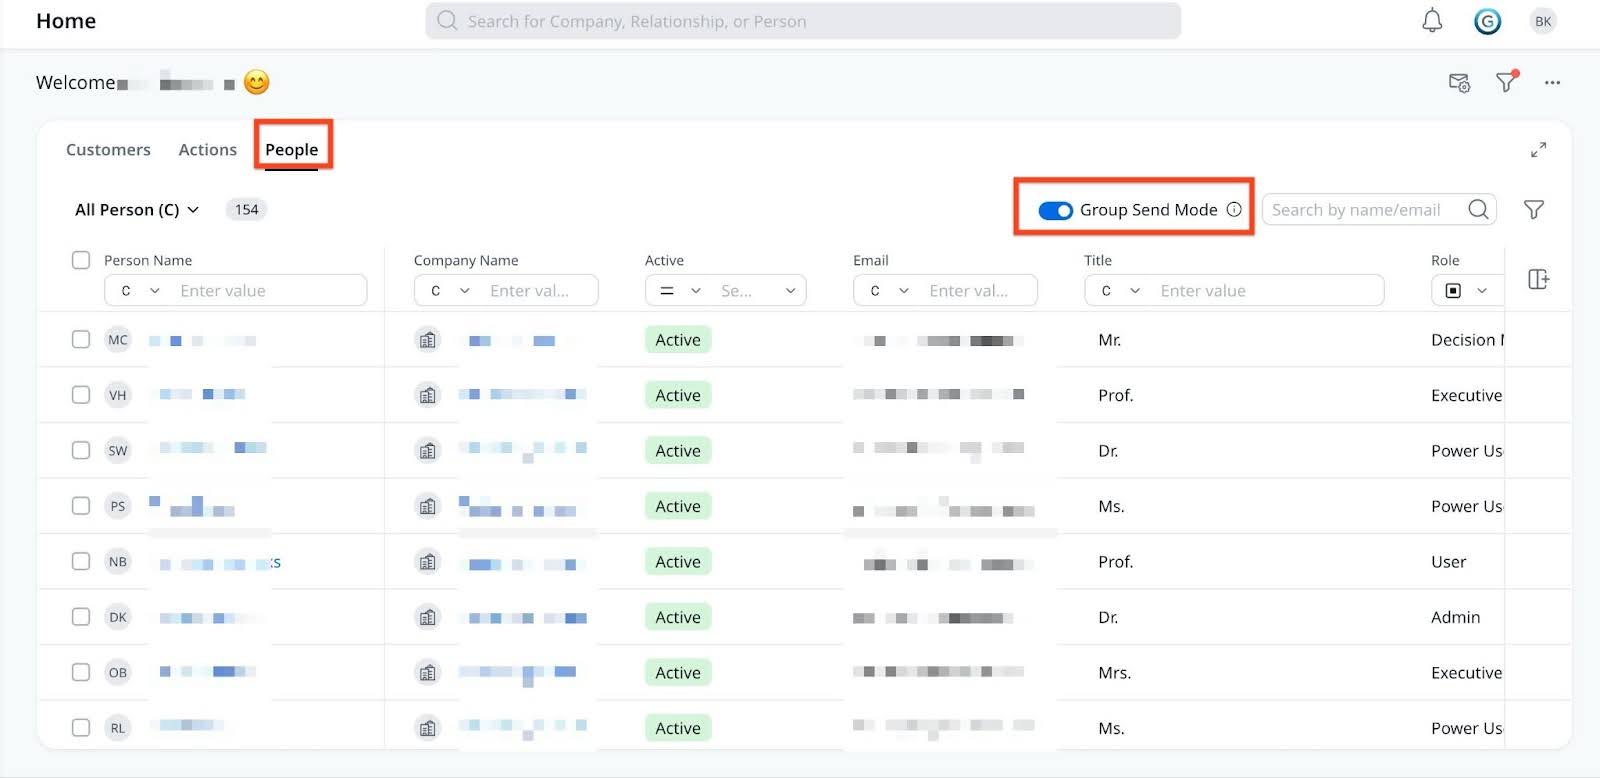This screenshot has width=1600, height=778.
Task: Open the three-dot more options menu
Action: click(x=1552, y=83)
